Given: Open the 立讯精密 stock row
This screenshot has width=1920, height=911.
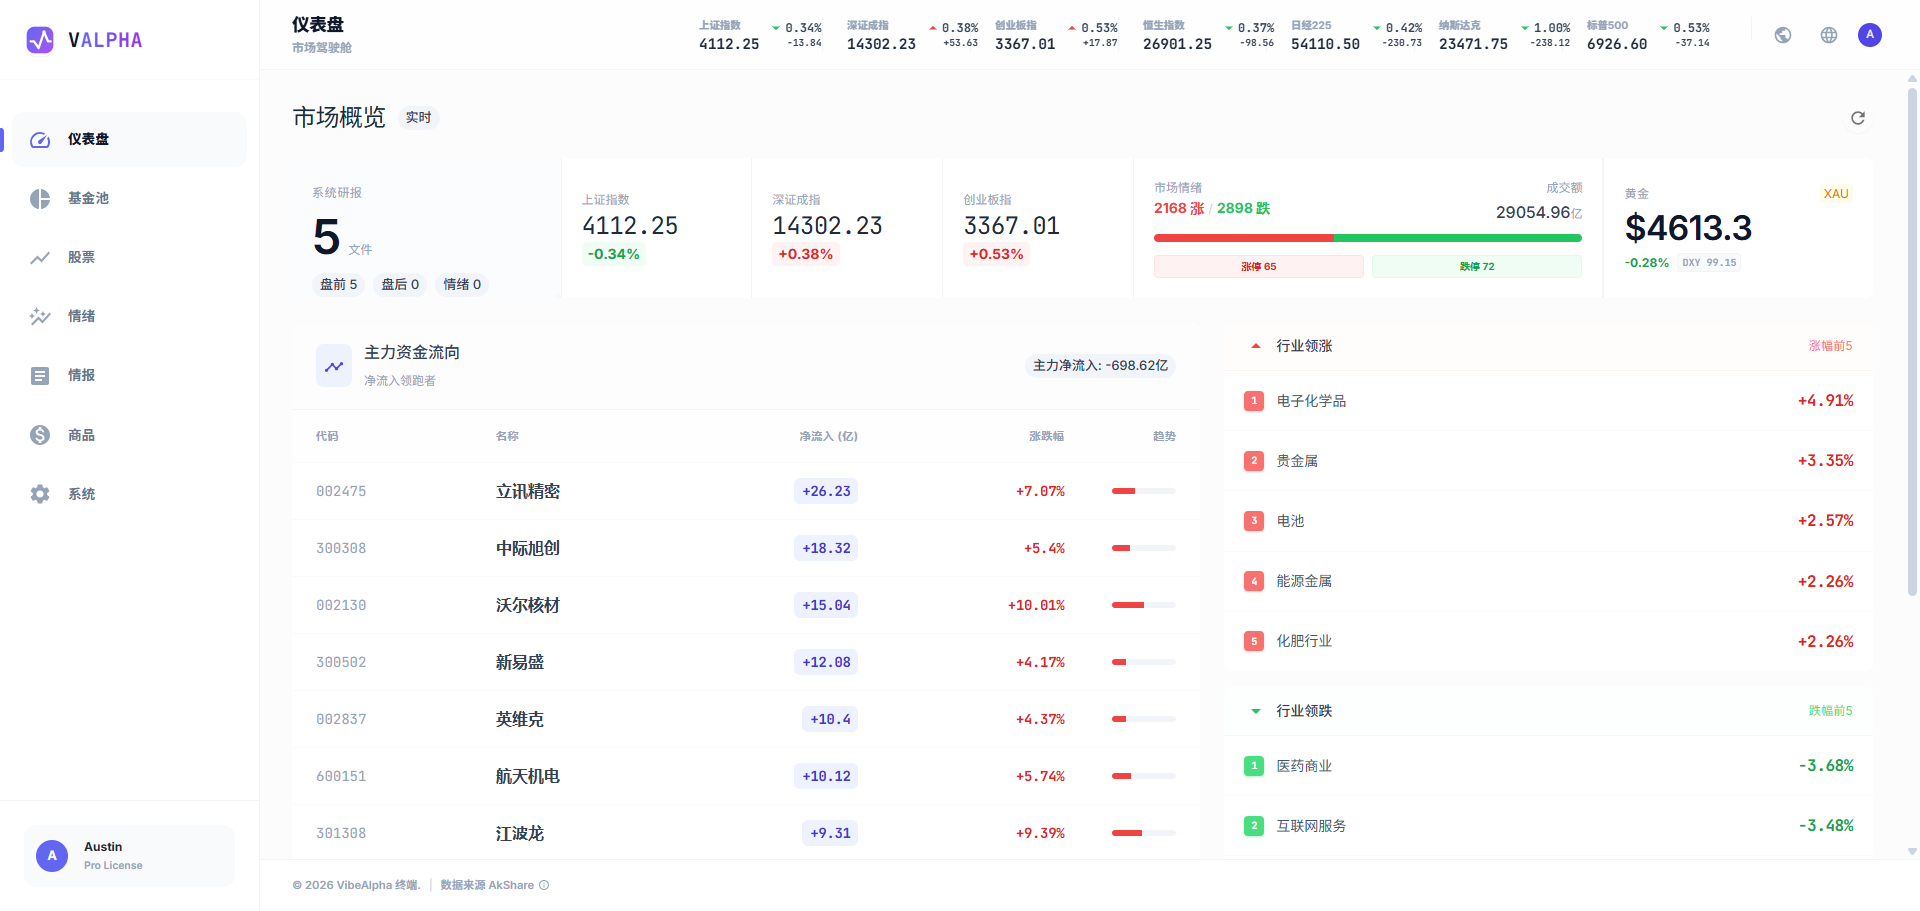Looking at the screenshot, I should coord(745,491).
